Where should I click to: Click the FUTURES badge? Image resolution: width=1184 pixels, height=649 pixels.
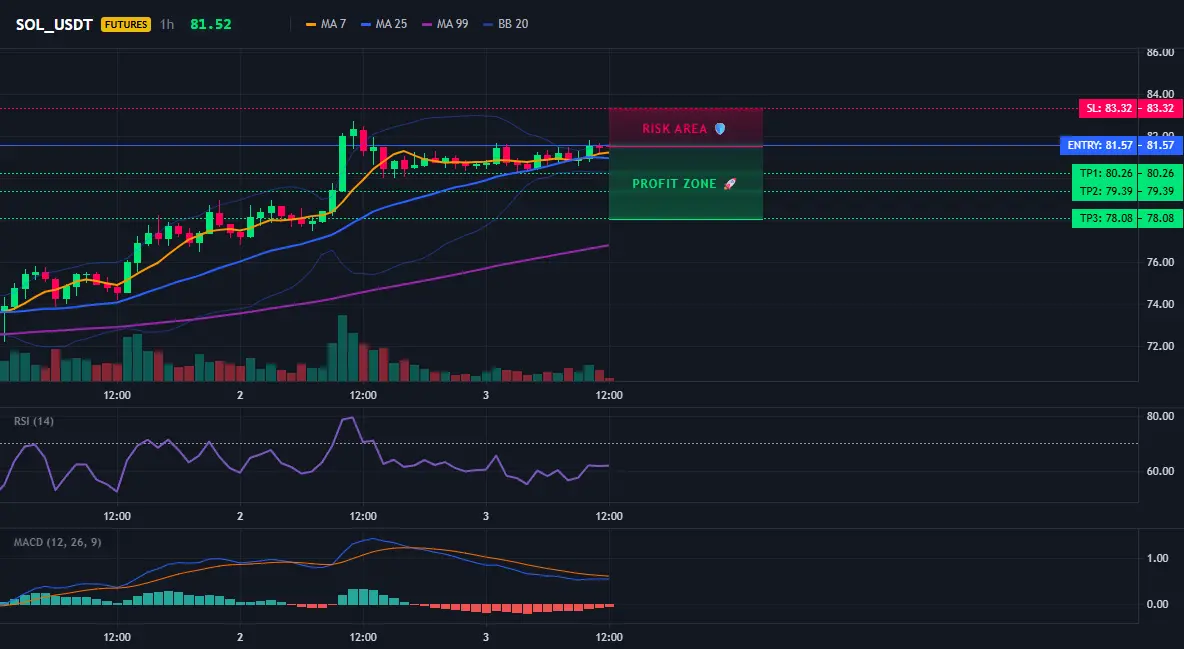[x=126, y=24]
